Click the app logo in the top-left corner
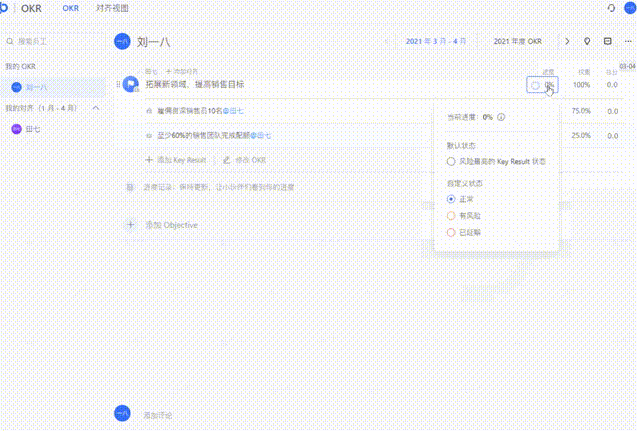 (x=3, y=8)
